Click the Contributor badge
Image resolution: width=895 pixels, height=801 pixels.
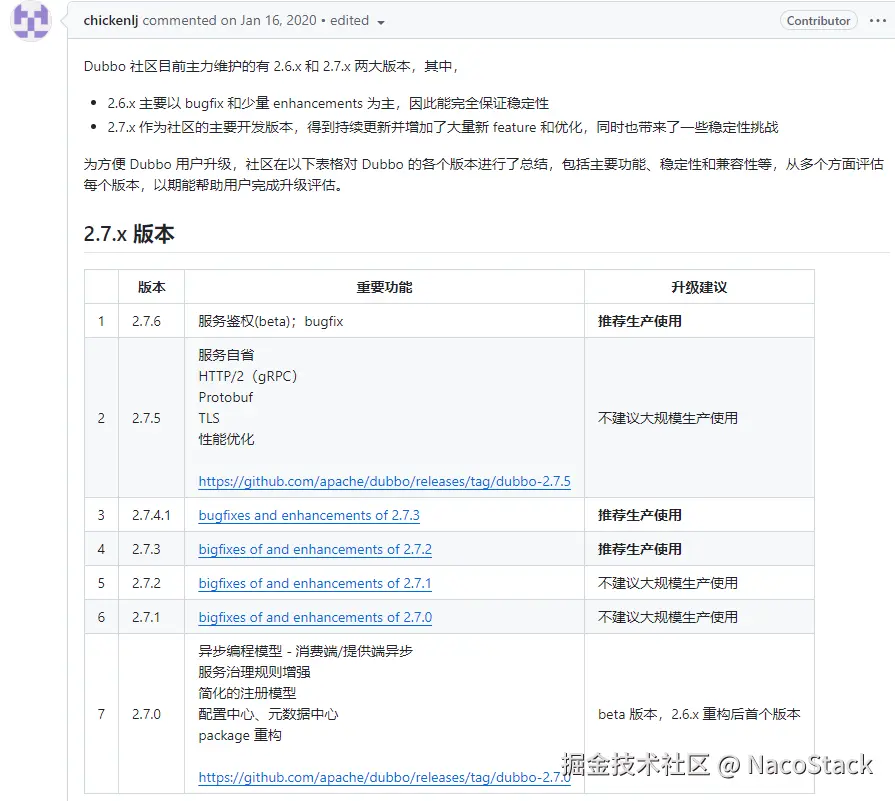pos(818,21)
